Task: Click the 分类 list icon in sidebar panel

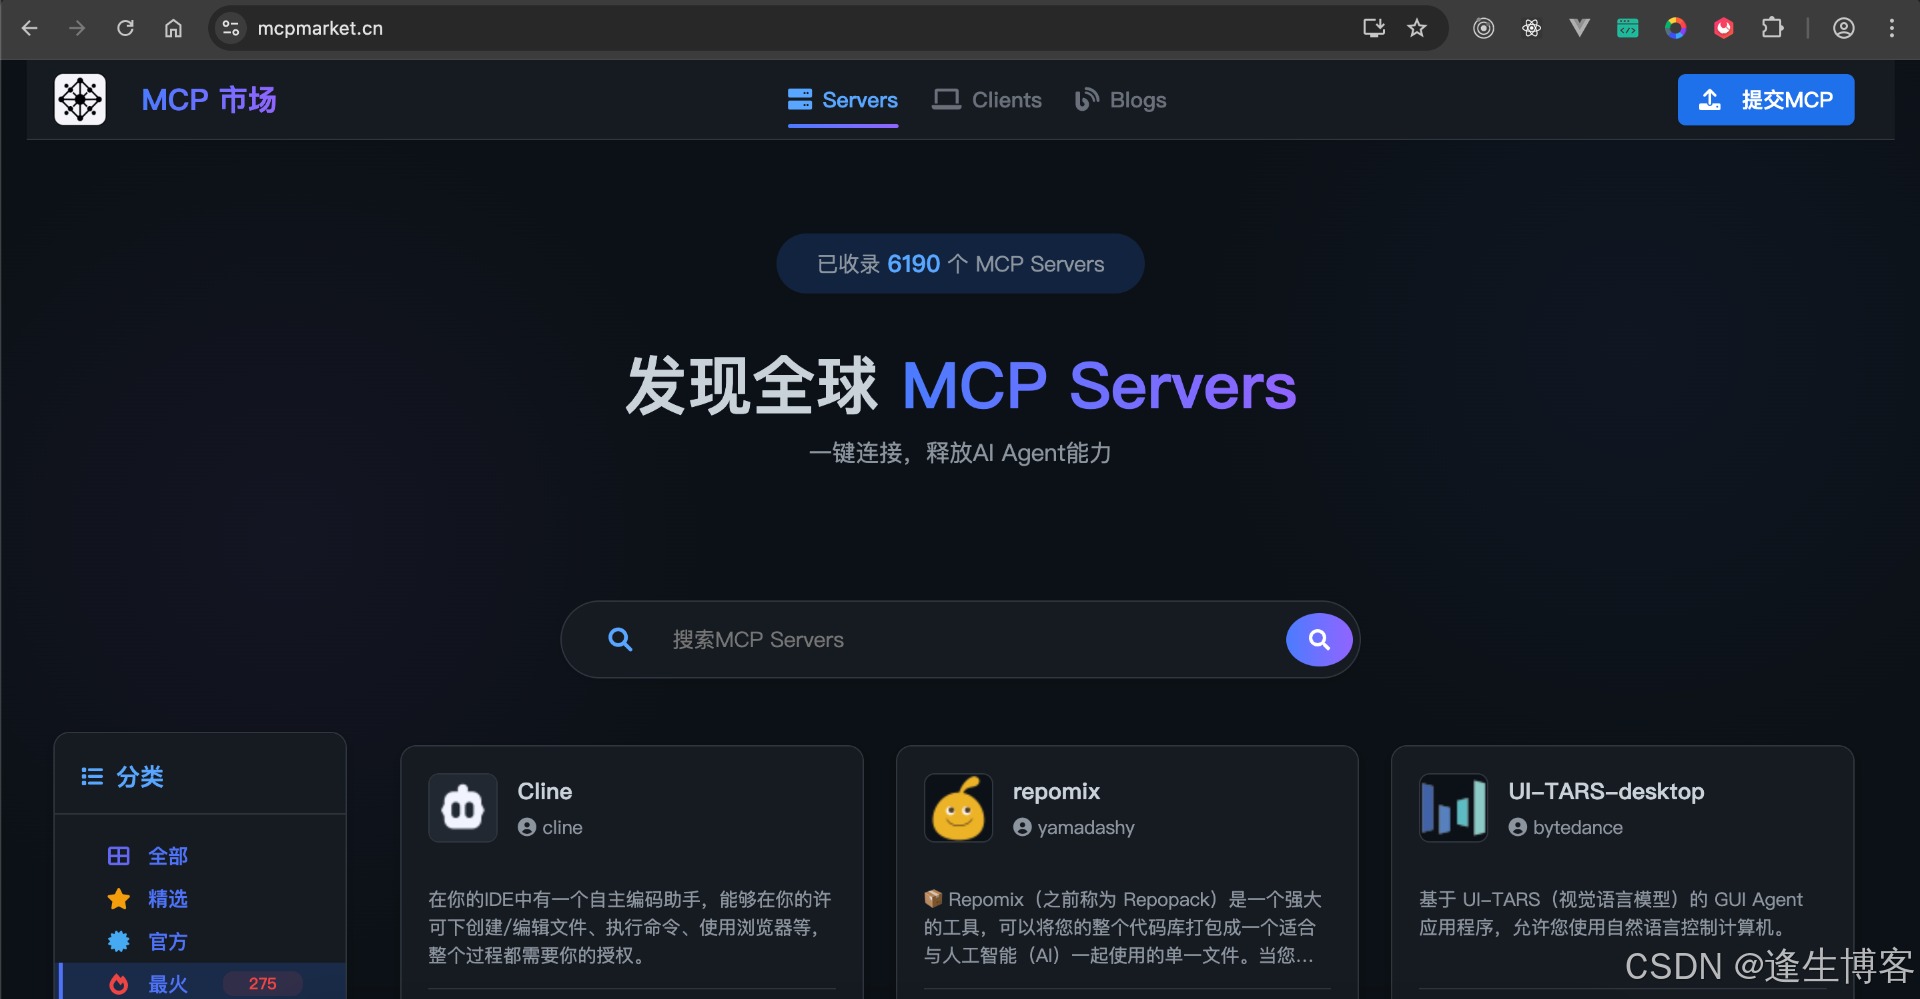Action: (91, 776)
